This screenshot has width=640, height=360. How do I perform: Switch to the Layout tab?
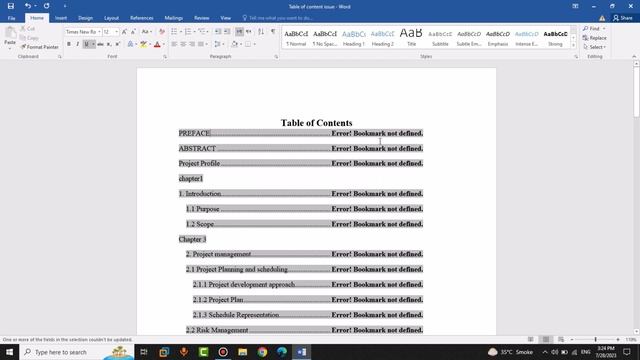pyautogui.click(x=111, y=18)
